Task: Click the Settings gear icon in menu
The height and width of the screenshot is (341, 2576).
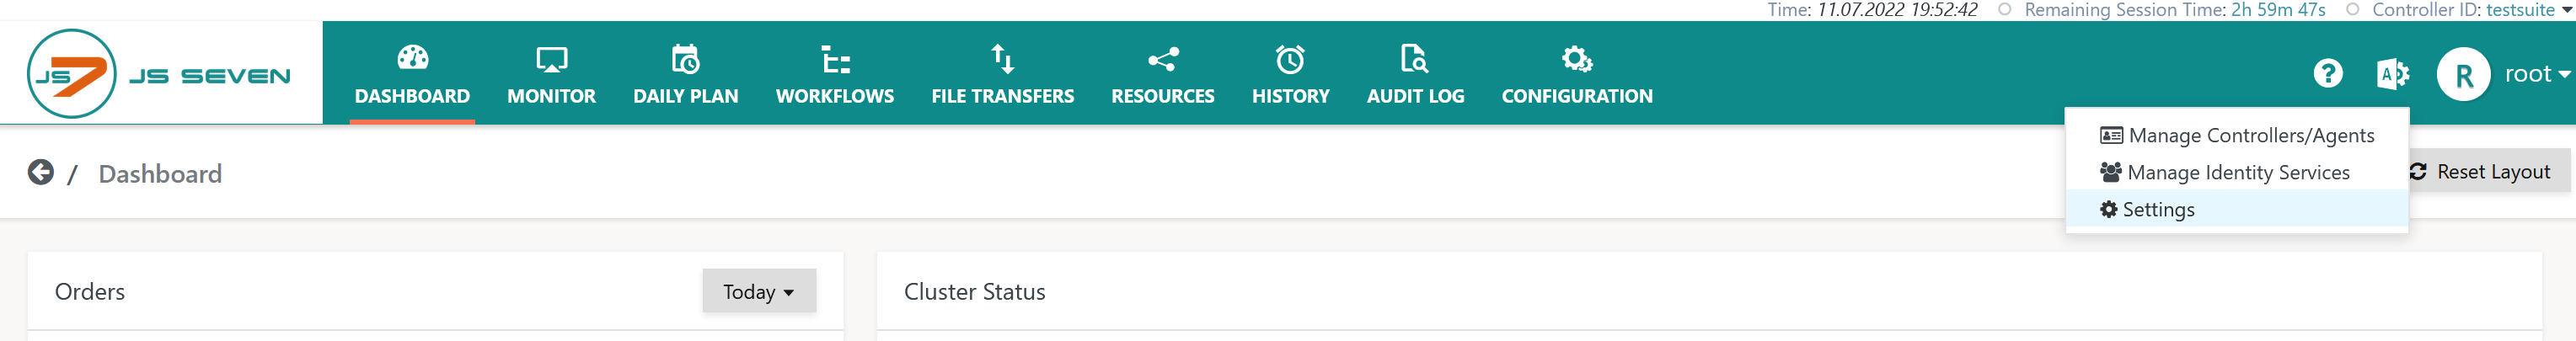Action: (2108, 209)
